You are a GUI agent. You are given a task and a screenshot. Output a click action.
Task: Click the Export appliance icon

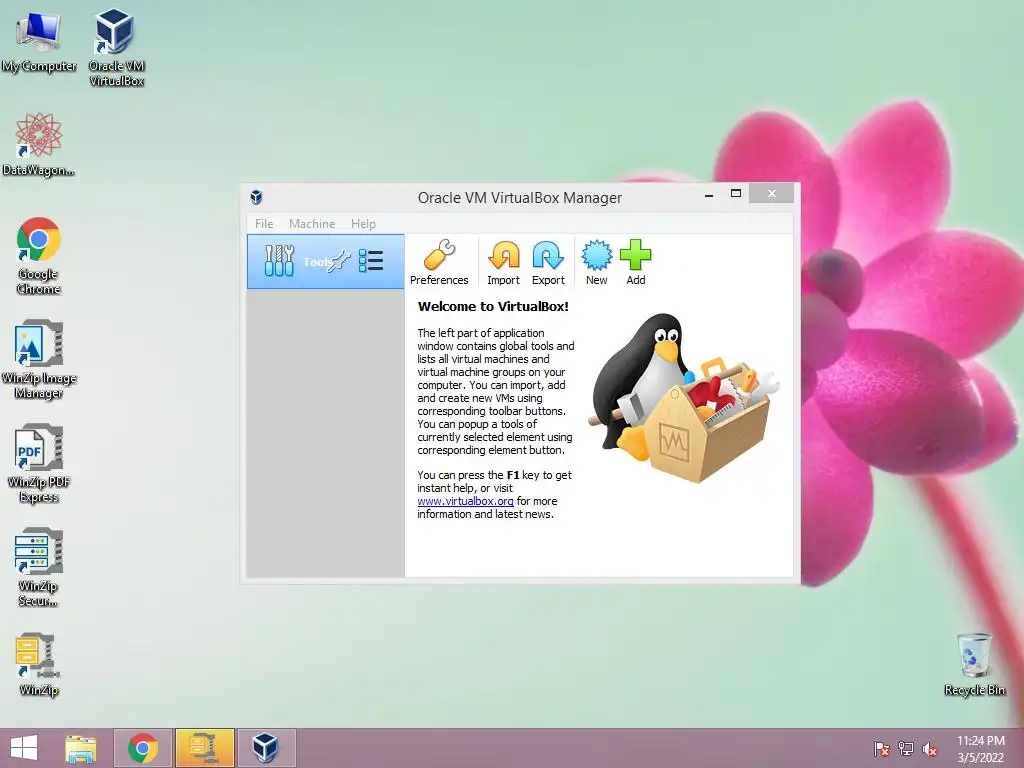[548, 263]
